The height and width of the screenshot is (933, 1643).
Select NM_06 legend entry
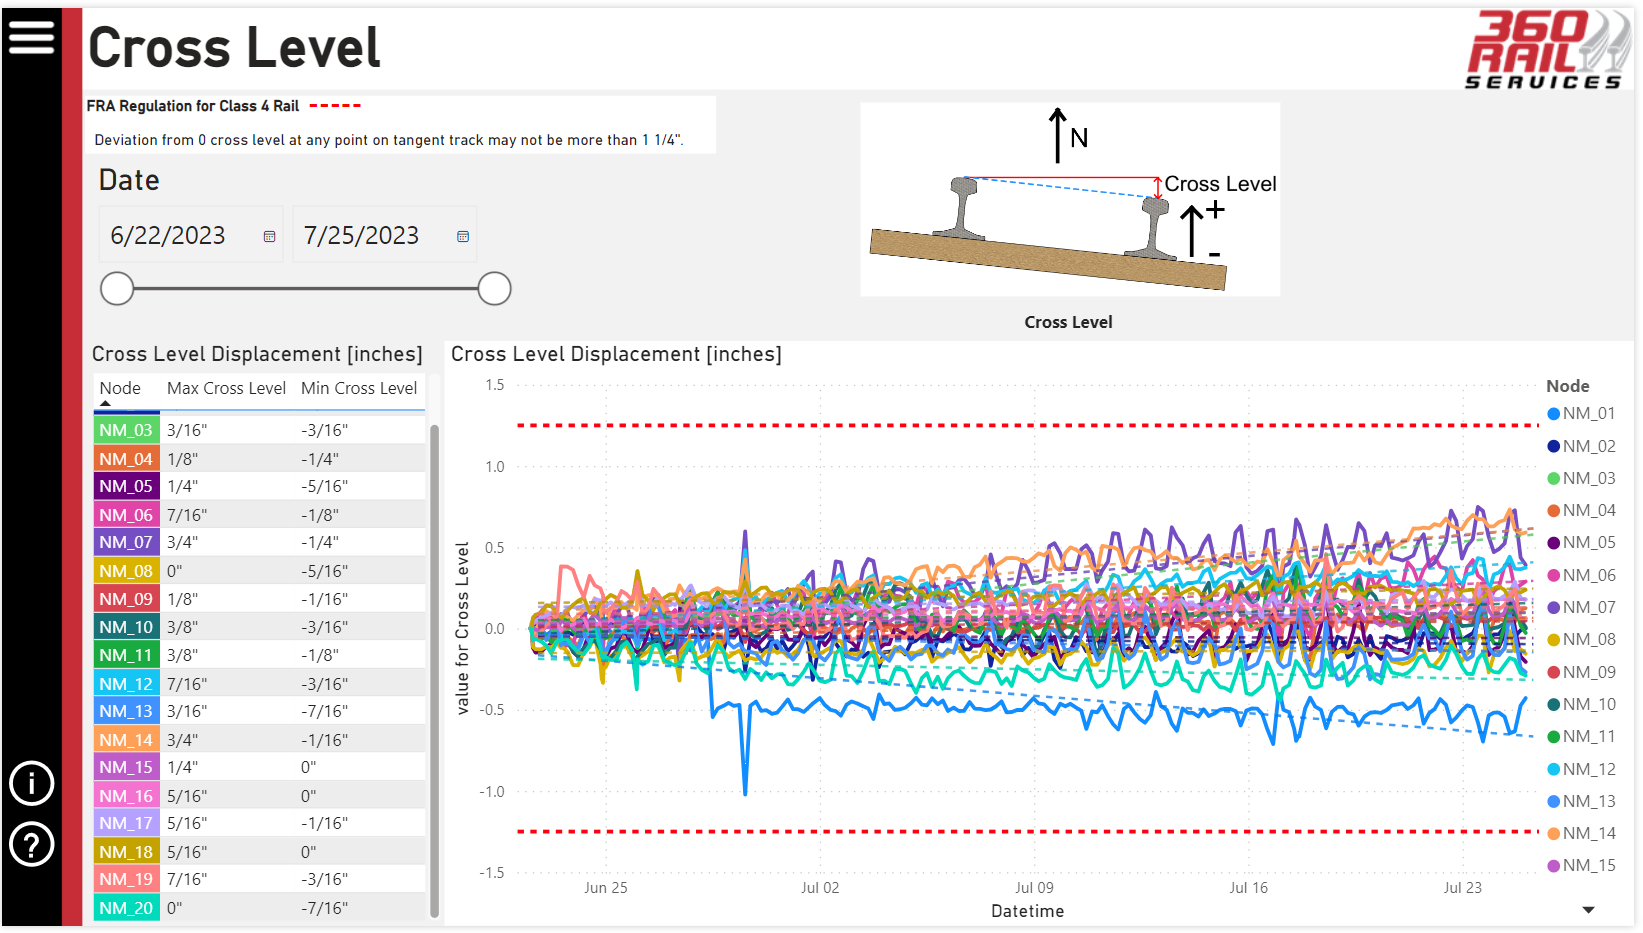point(1581,575)
